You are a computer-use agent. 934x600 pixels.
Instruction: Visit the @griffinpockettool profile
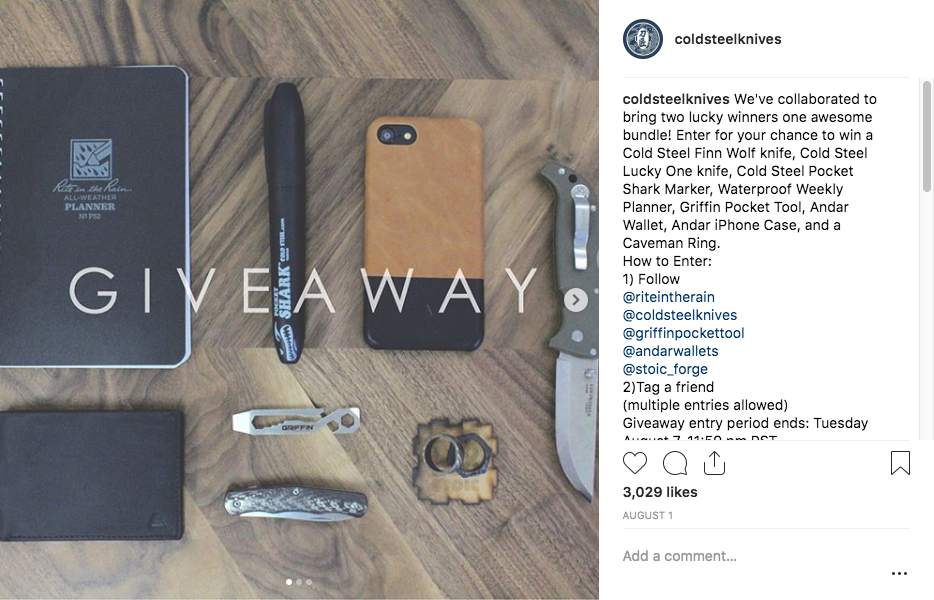click(x=683, y=333)
